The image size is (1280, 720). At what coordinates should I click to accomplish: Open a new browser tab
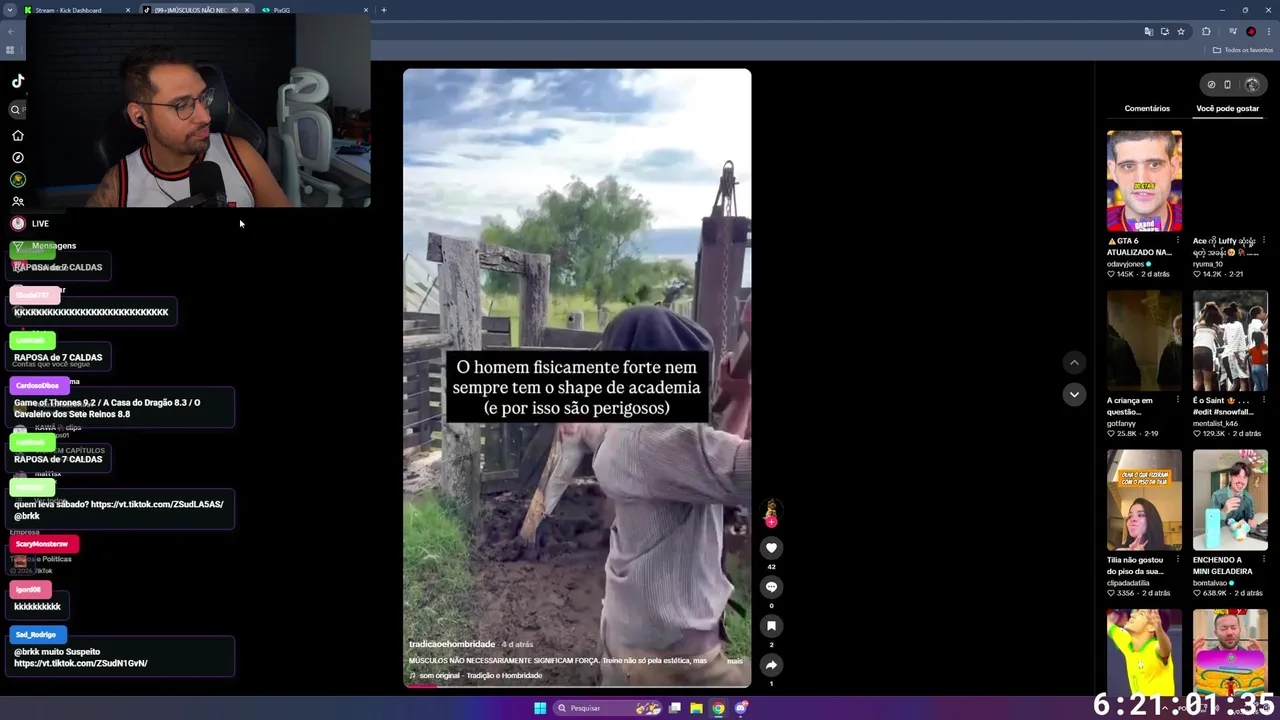[384, 10]
